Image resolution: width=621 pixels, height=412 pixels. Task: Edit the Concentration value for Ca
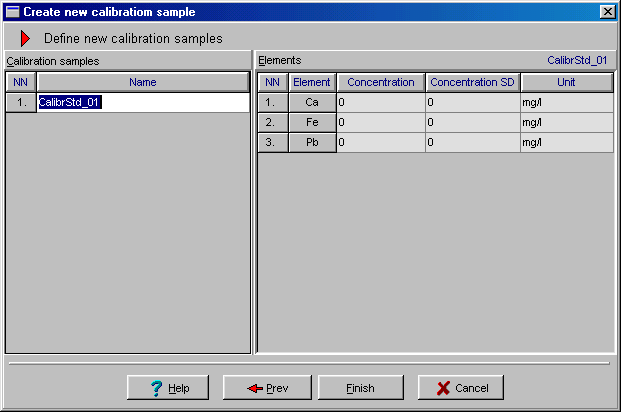pyautogui.click(x=381, y=103)
